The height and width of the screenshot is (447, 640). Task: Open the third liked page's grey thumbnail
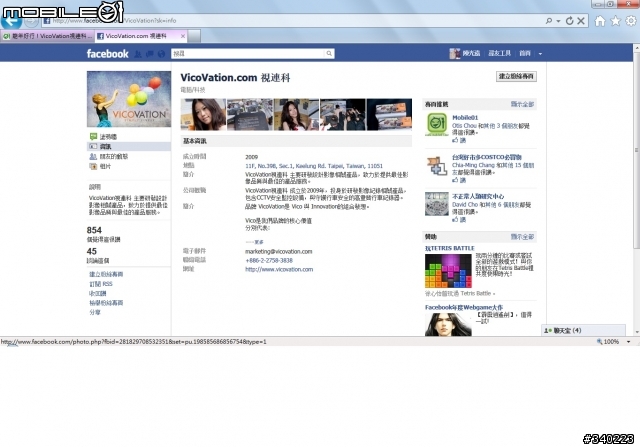point(437,204)
